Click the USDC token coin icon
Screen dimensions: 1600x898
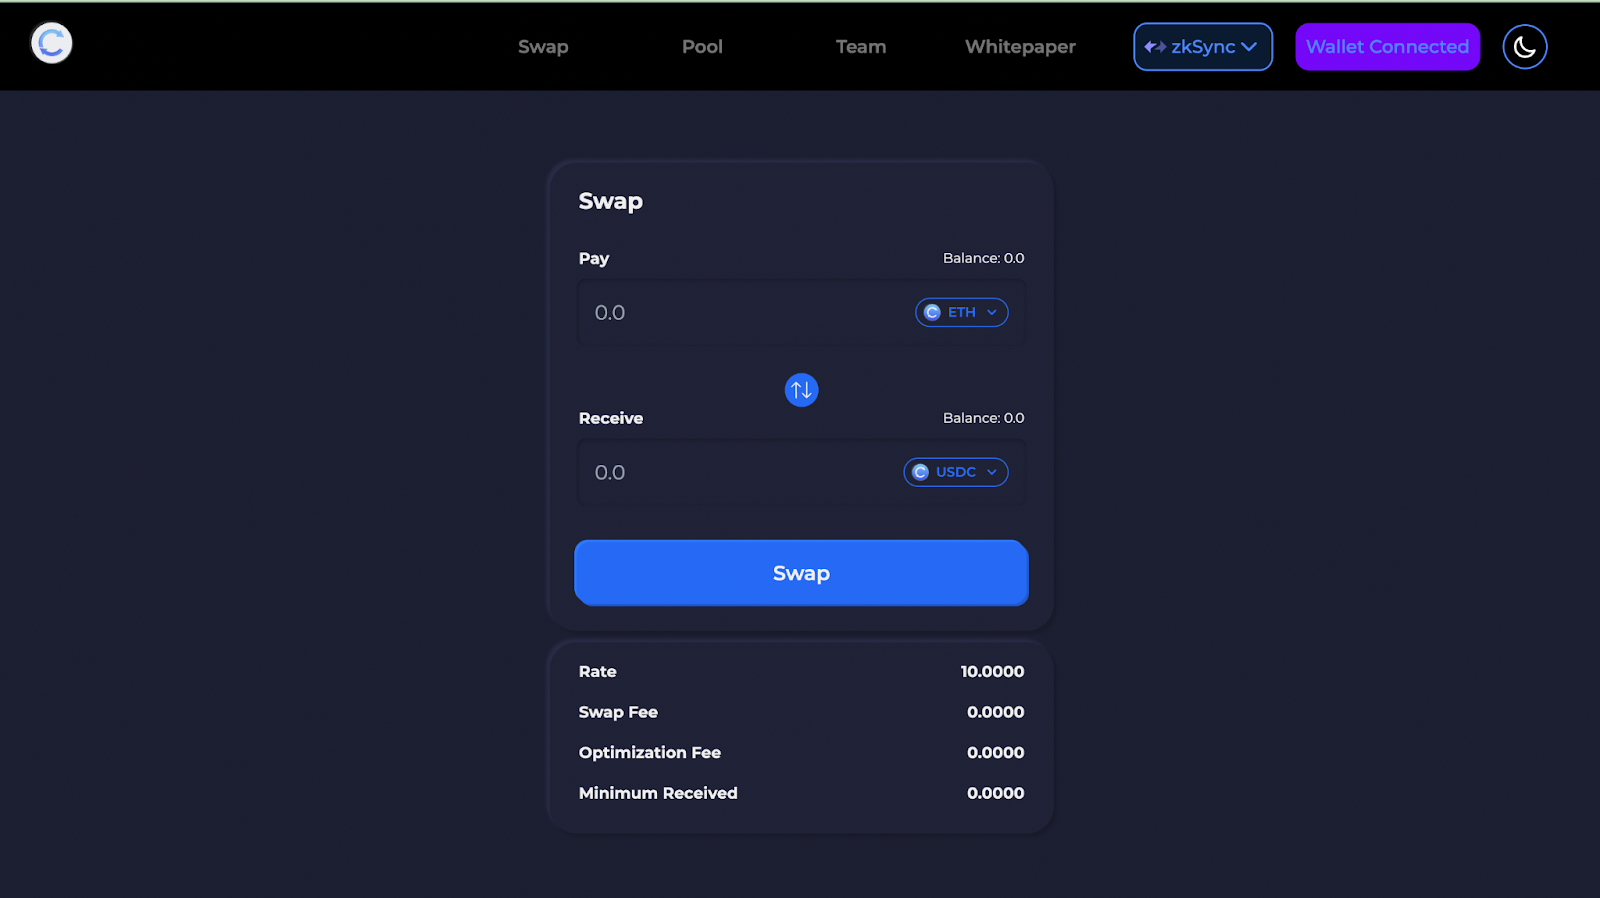(921, 472)
